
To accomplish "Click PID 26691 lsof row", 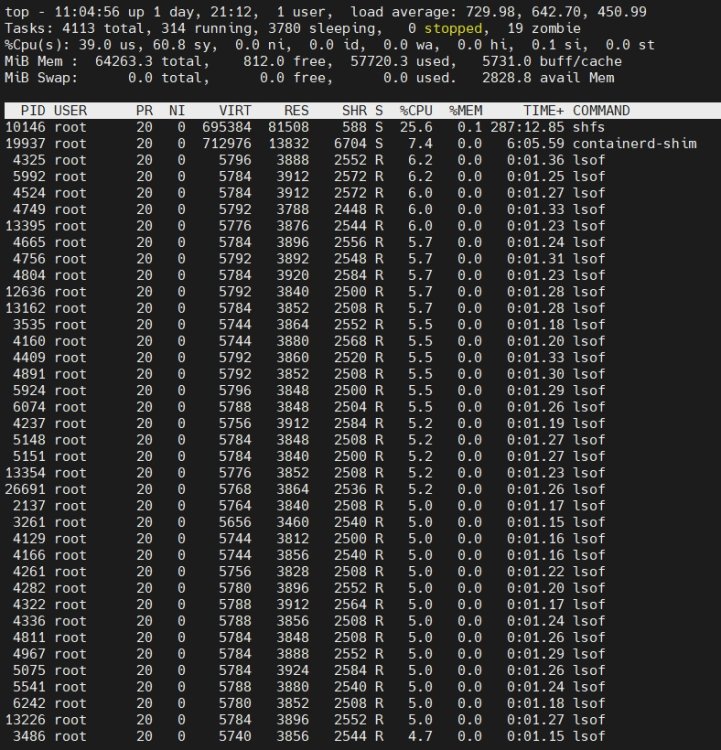I will pos(305,489).
